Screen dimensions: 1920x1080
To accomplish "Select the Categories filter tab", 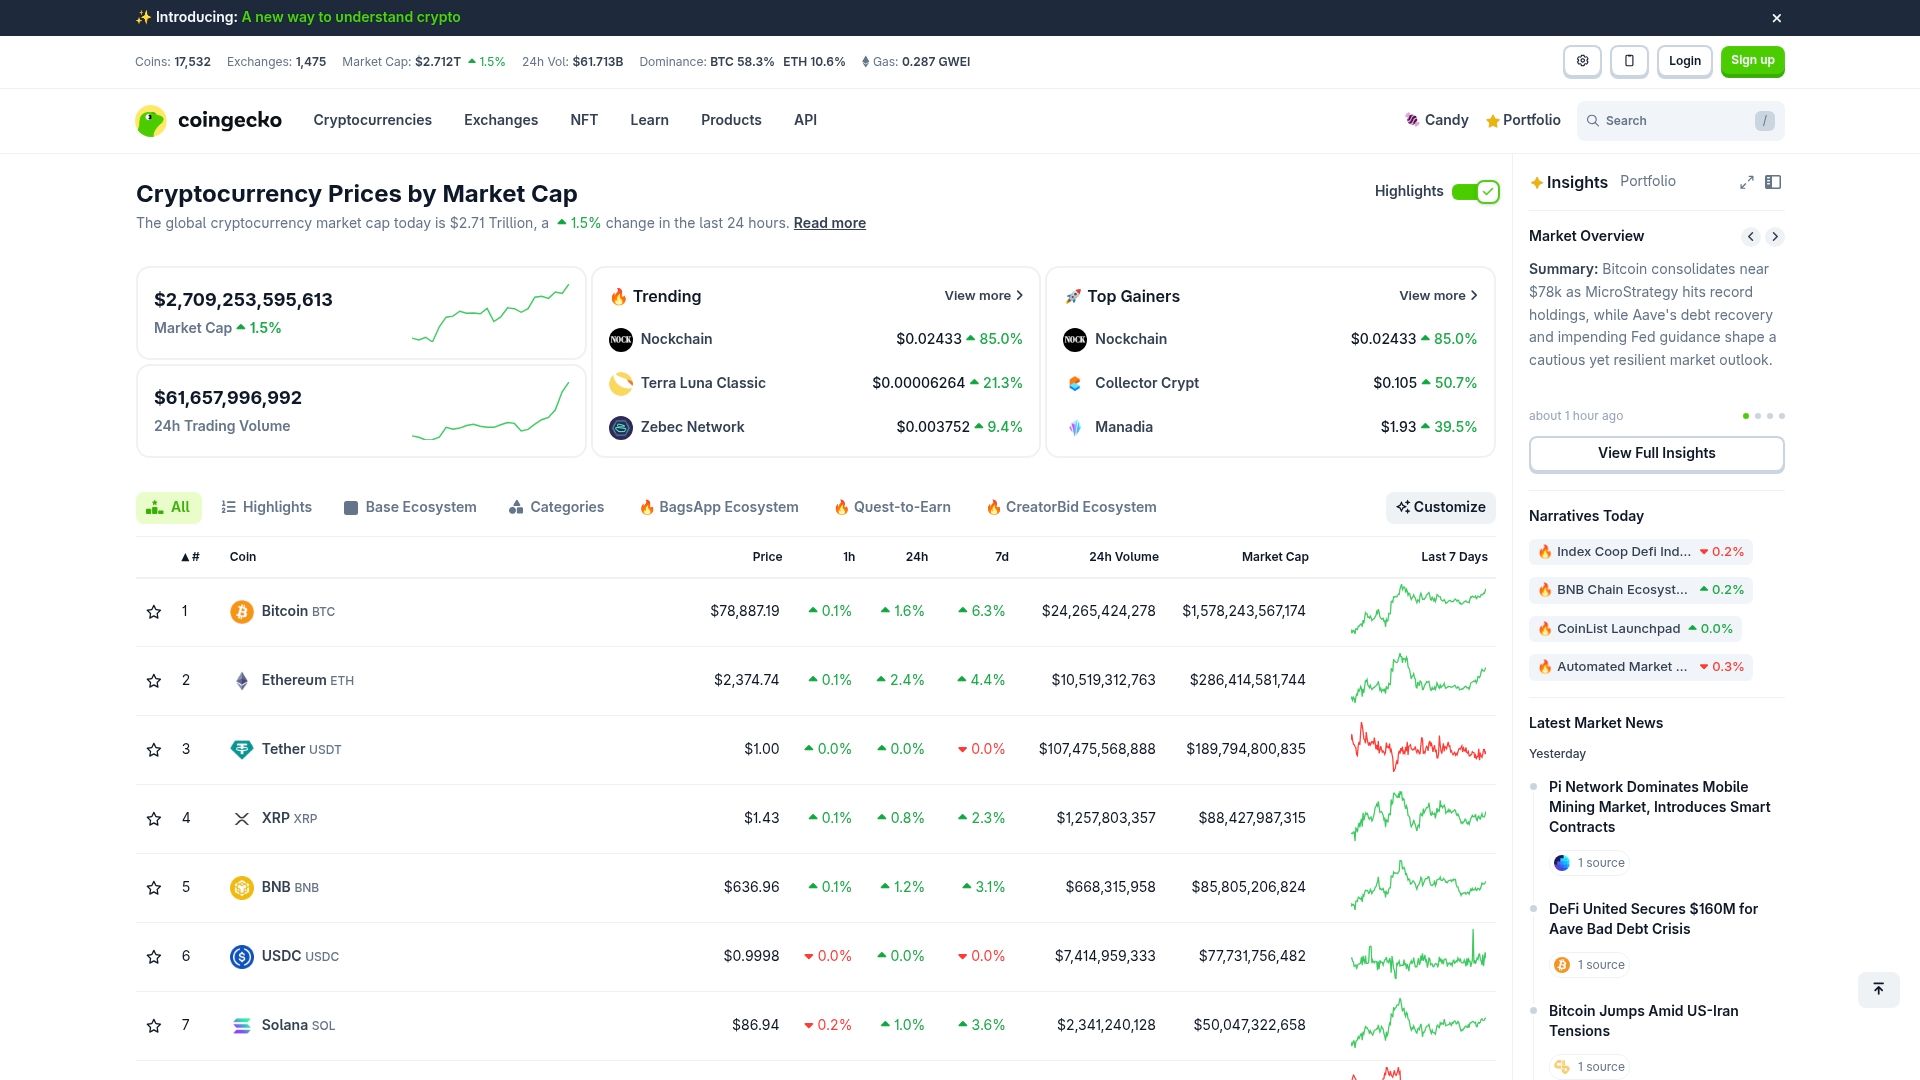I will point(556,508).
